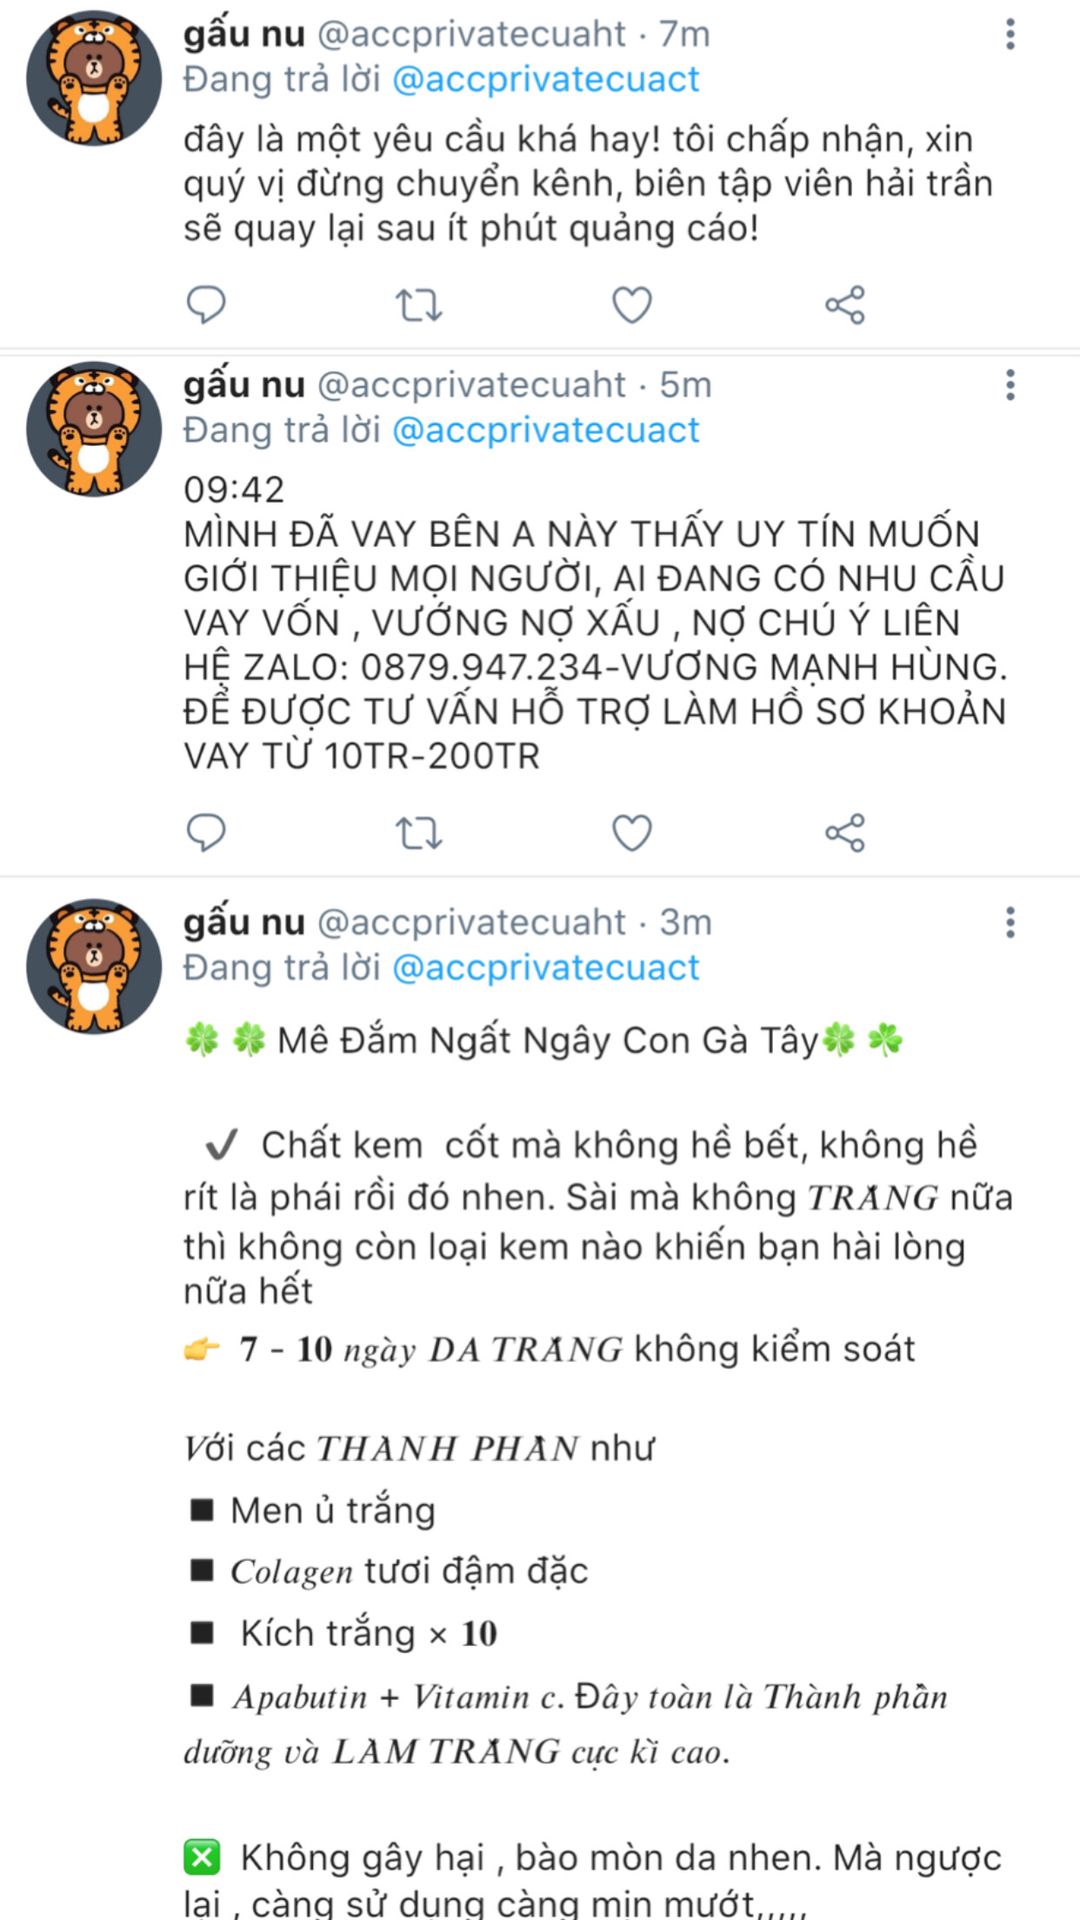Open @accprivatecuact link in the 3m tweet
Screen dimensions: 1080x1920
(546, 968)
